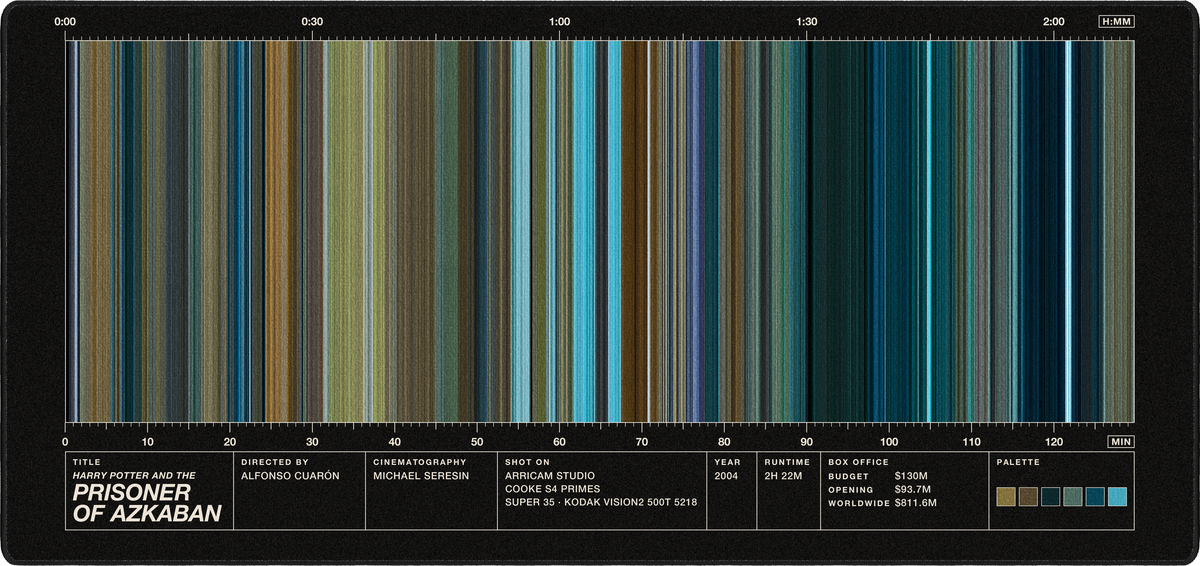1200x566 pixels.
Task: Click director name Alfonso Cuarón
Action: coord(290,476)
